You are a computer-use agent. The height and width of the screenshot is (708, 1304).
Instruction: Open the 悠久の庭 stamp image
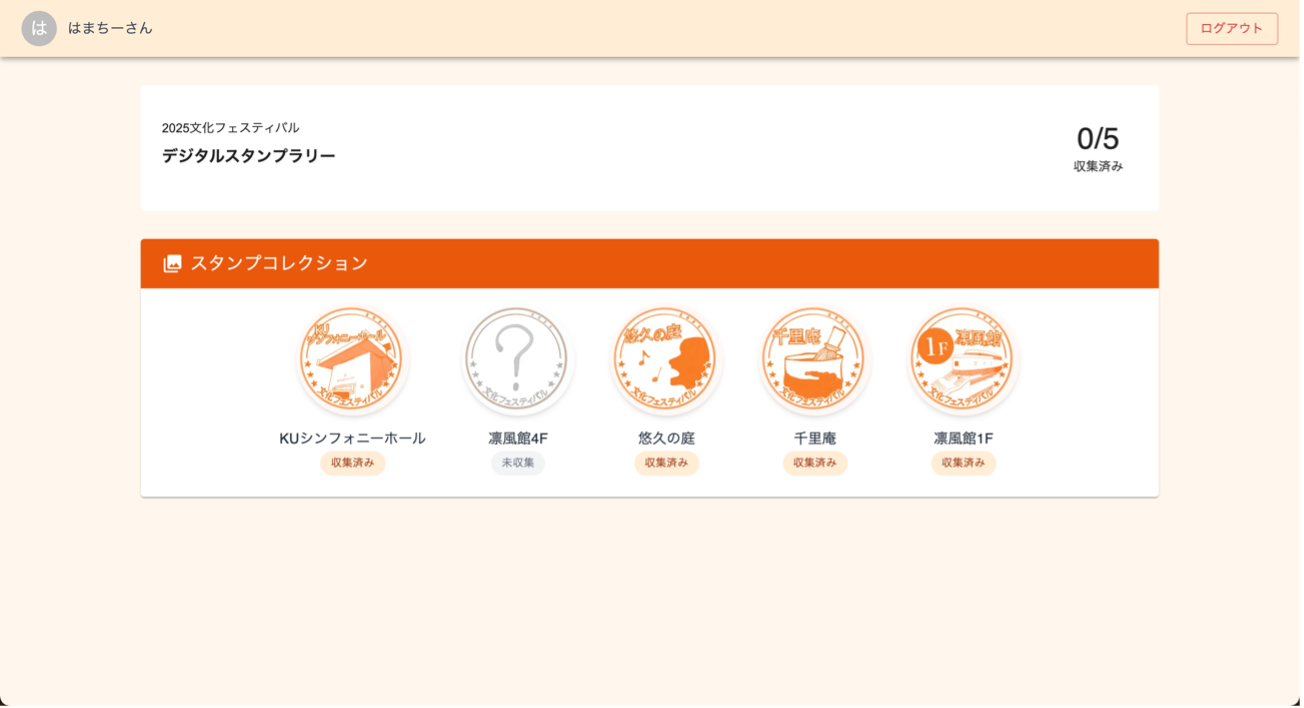(665, 360)
